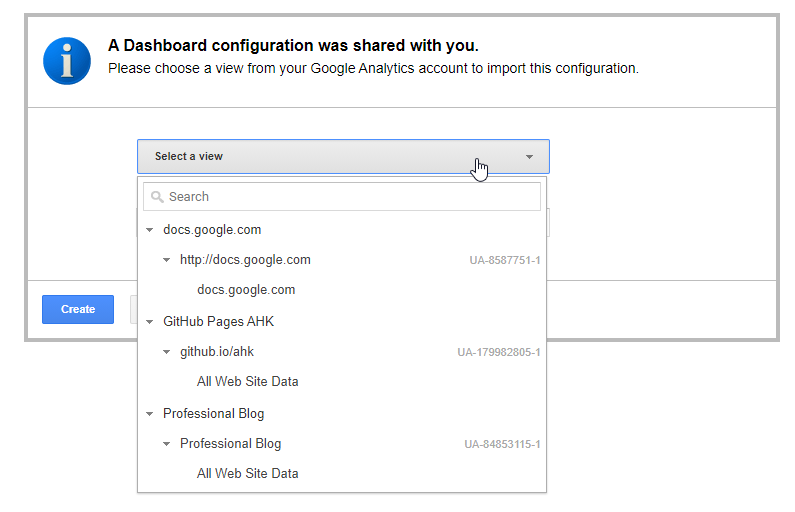This screenshot has height=512, width=795.
Task: Select the docs.google.com view
Action: coord(246,290)
